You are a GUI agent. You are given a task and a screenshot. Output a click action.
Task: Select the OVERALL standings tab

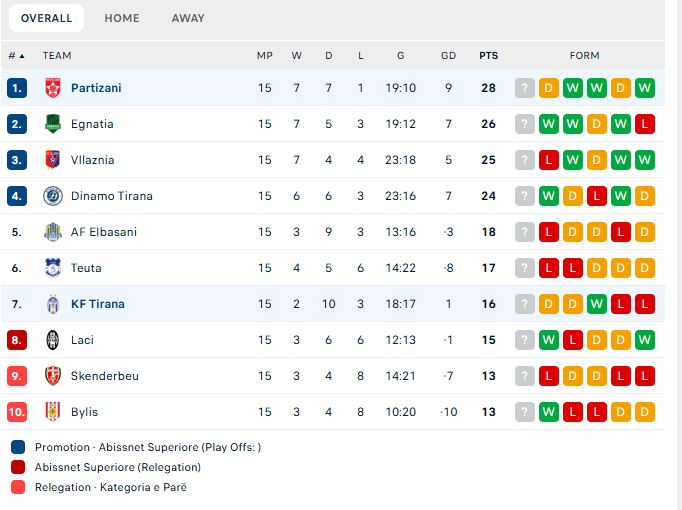click(x=46, y=18)
